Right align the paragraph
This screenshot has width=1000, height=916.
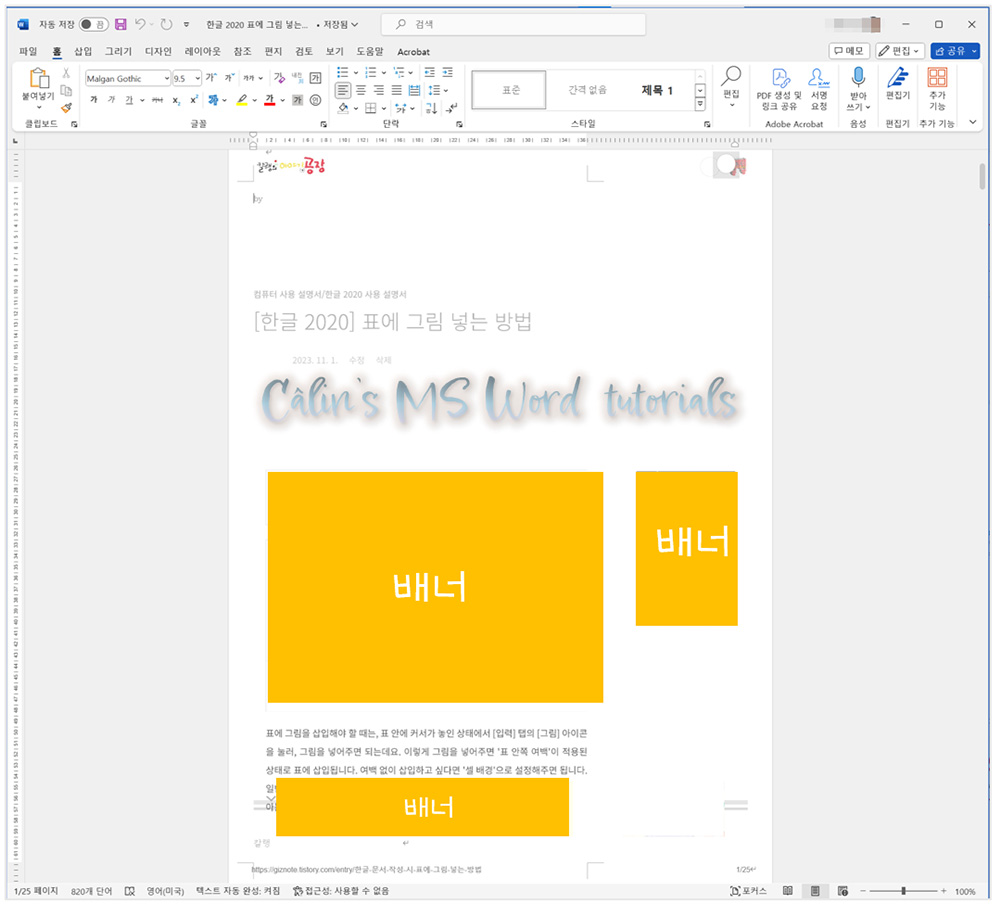pyautogui.click(x=379, y=90)
